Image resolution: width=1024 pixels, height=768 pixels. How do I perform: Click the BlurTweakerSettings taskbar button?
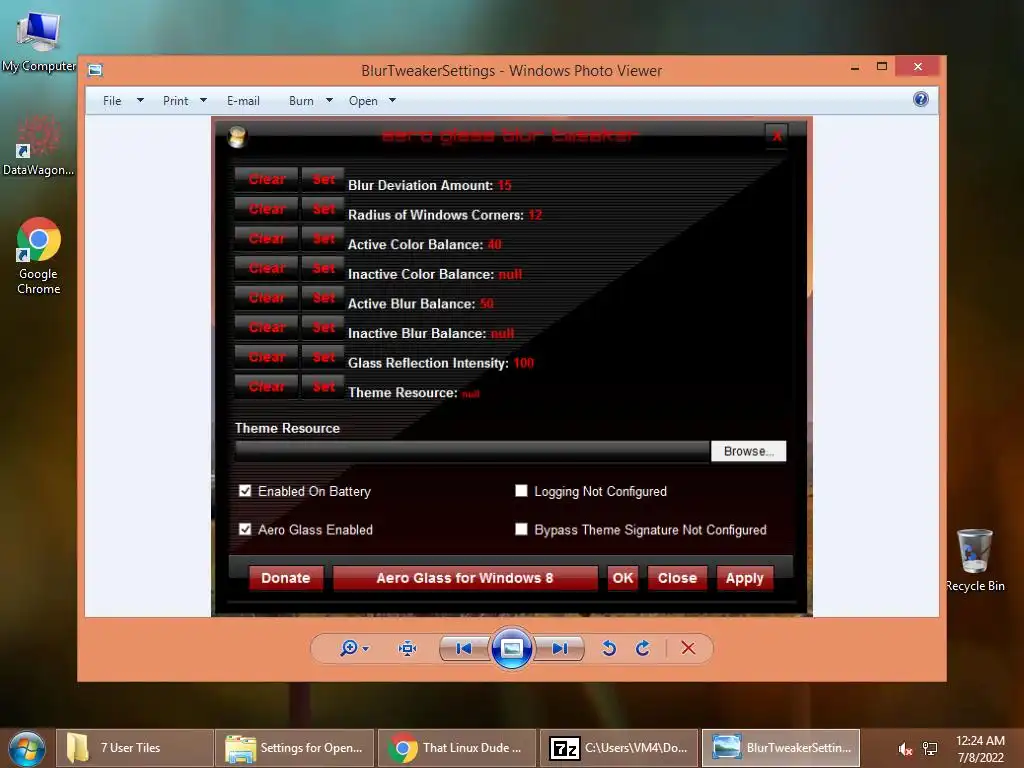[780, 748]
